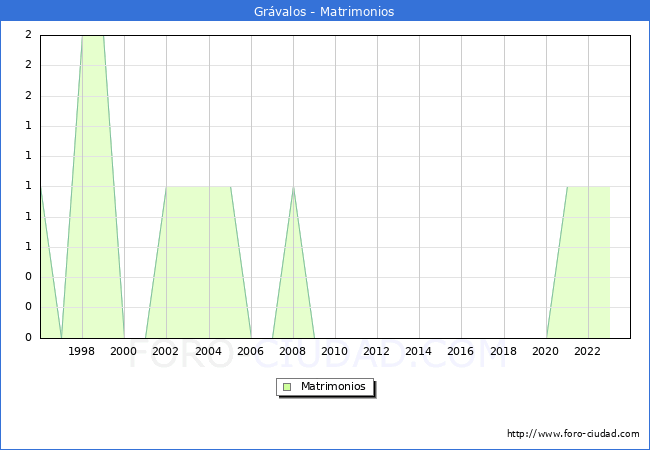The image size is (650, 450).
Task: Click the 2002 label on the x-axis
Action: (166, 351)
